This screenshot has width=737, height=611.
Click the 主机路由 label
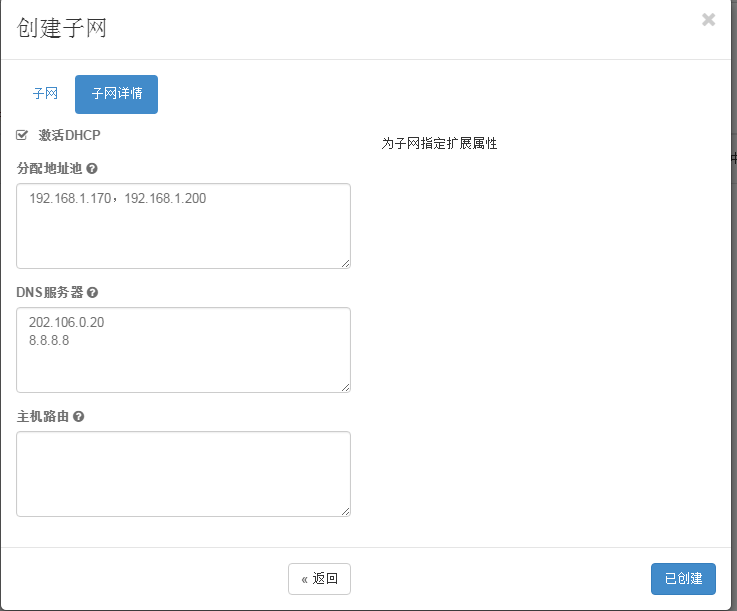pyautogui.click(x=43, y=416)
